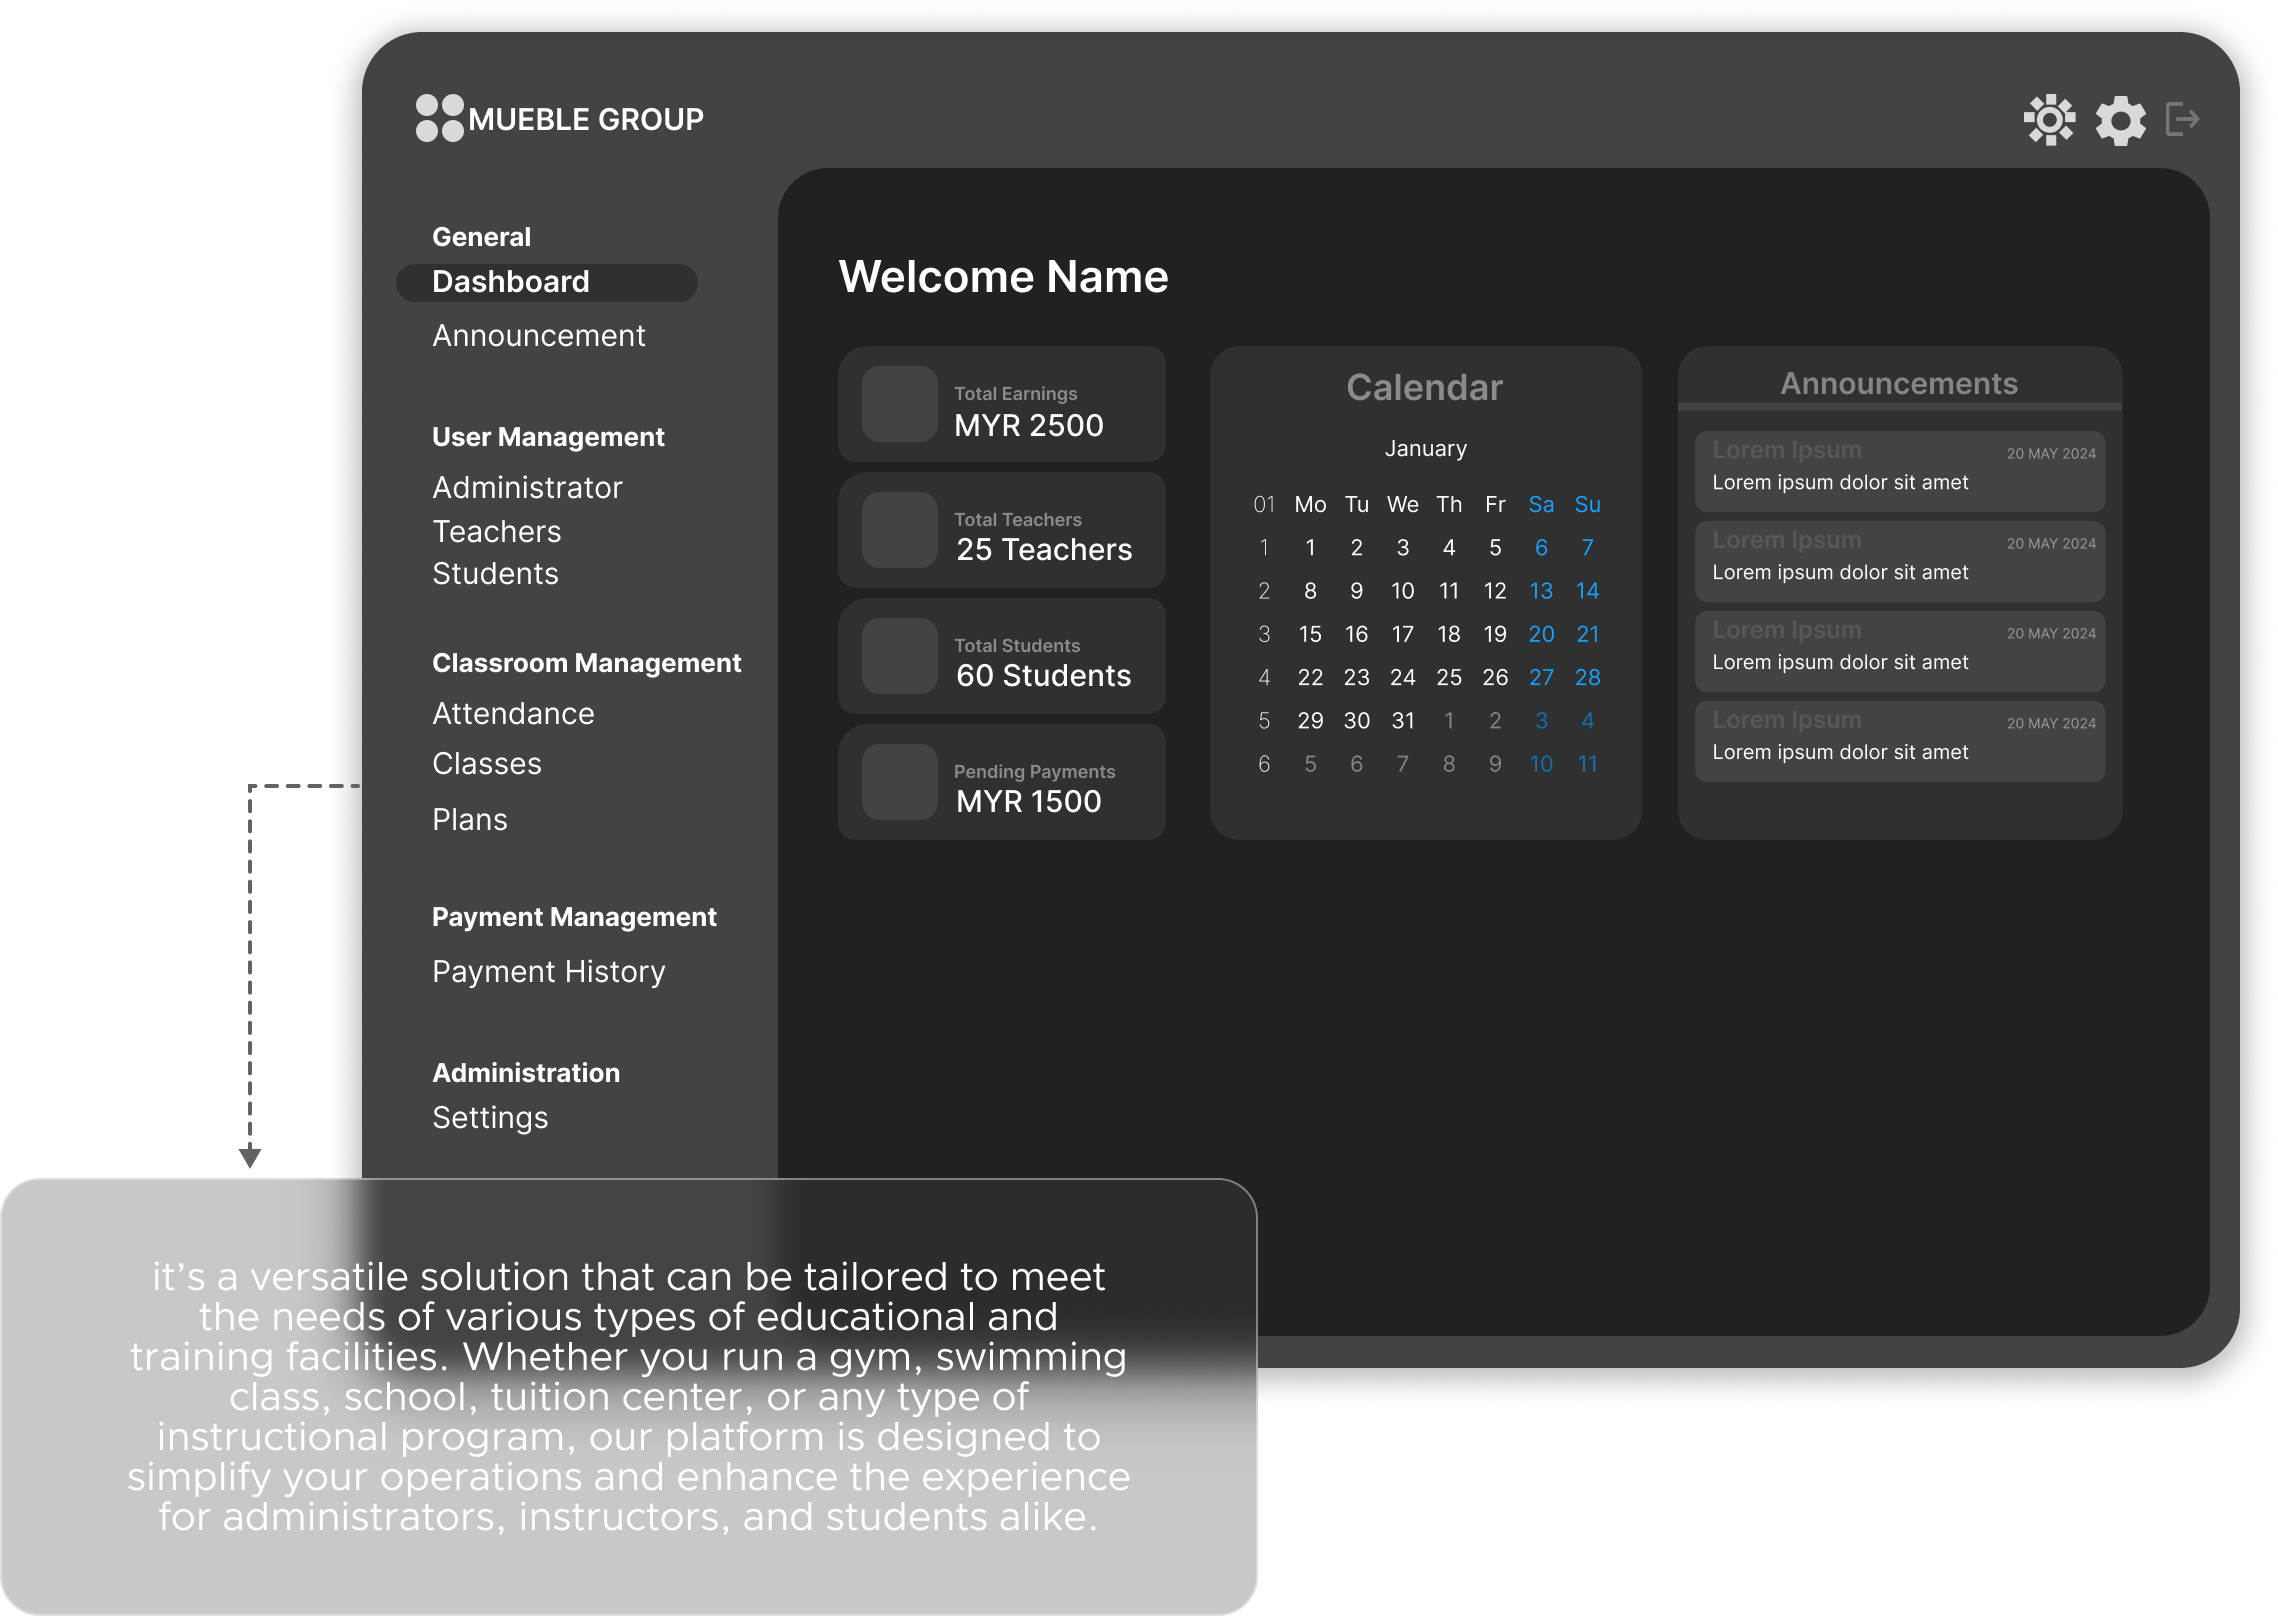Open settings via the gear icon
This screenshot has height=1616, width=2278.
tap(2120, 121)
